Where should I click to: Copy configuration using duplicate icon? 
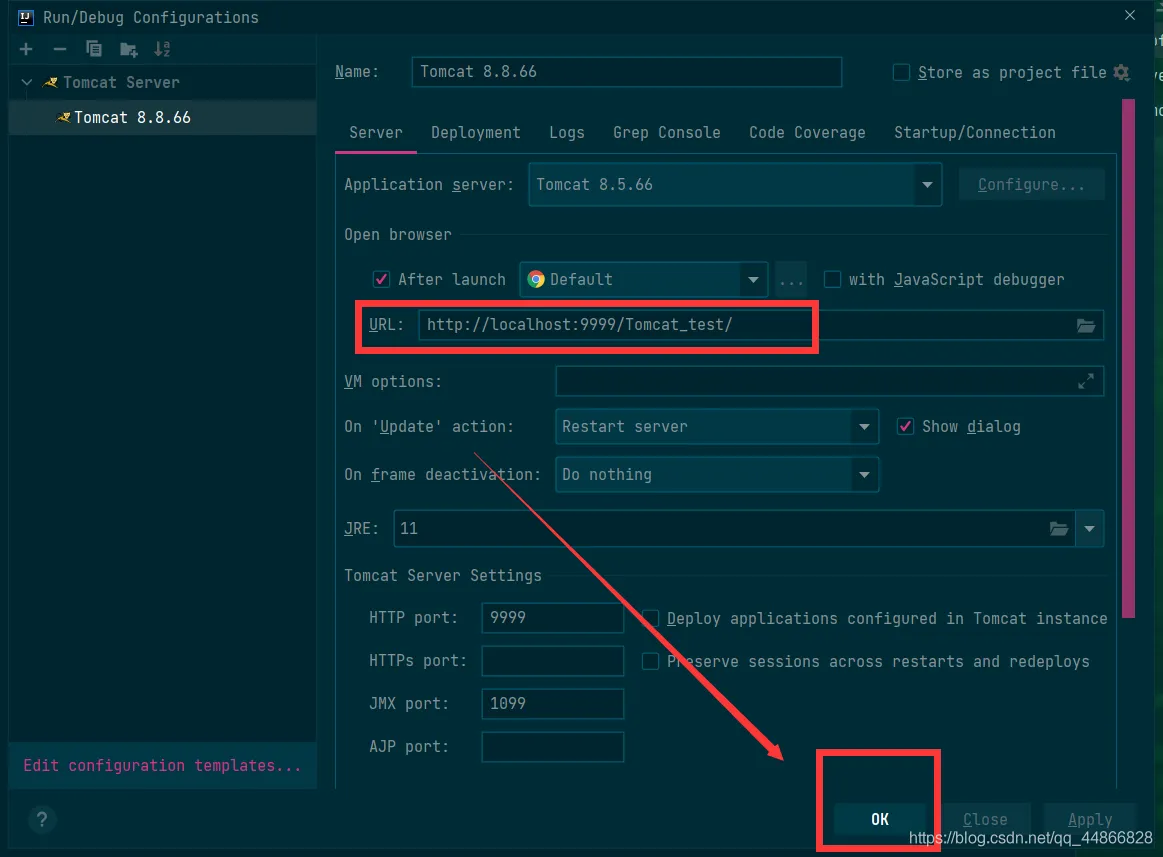(x=93, y=49)
